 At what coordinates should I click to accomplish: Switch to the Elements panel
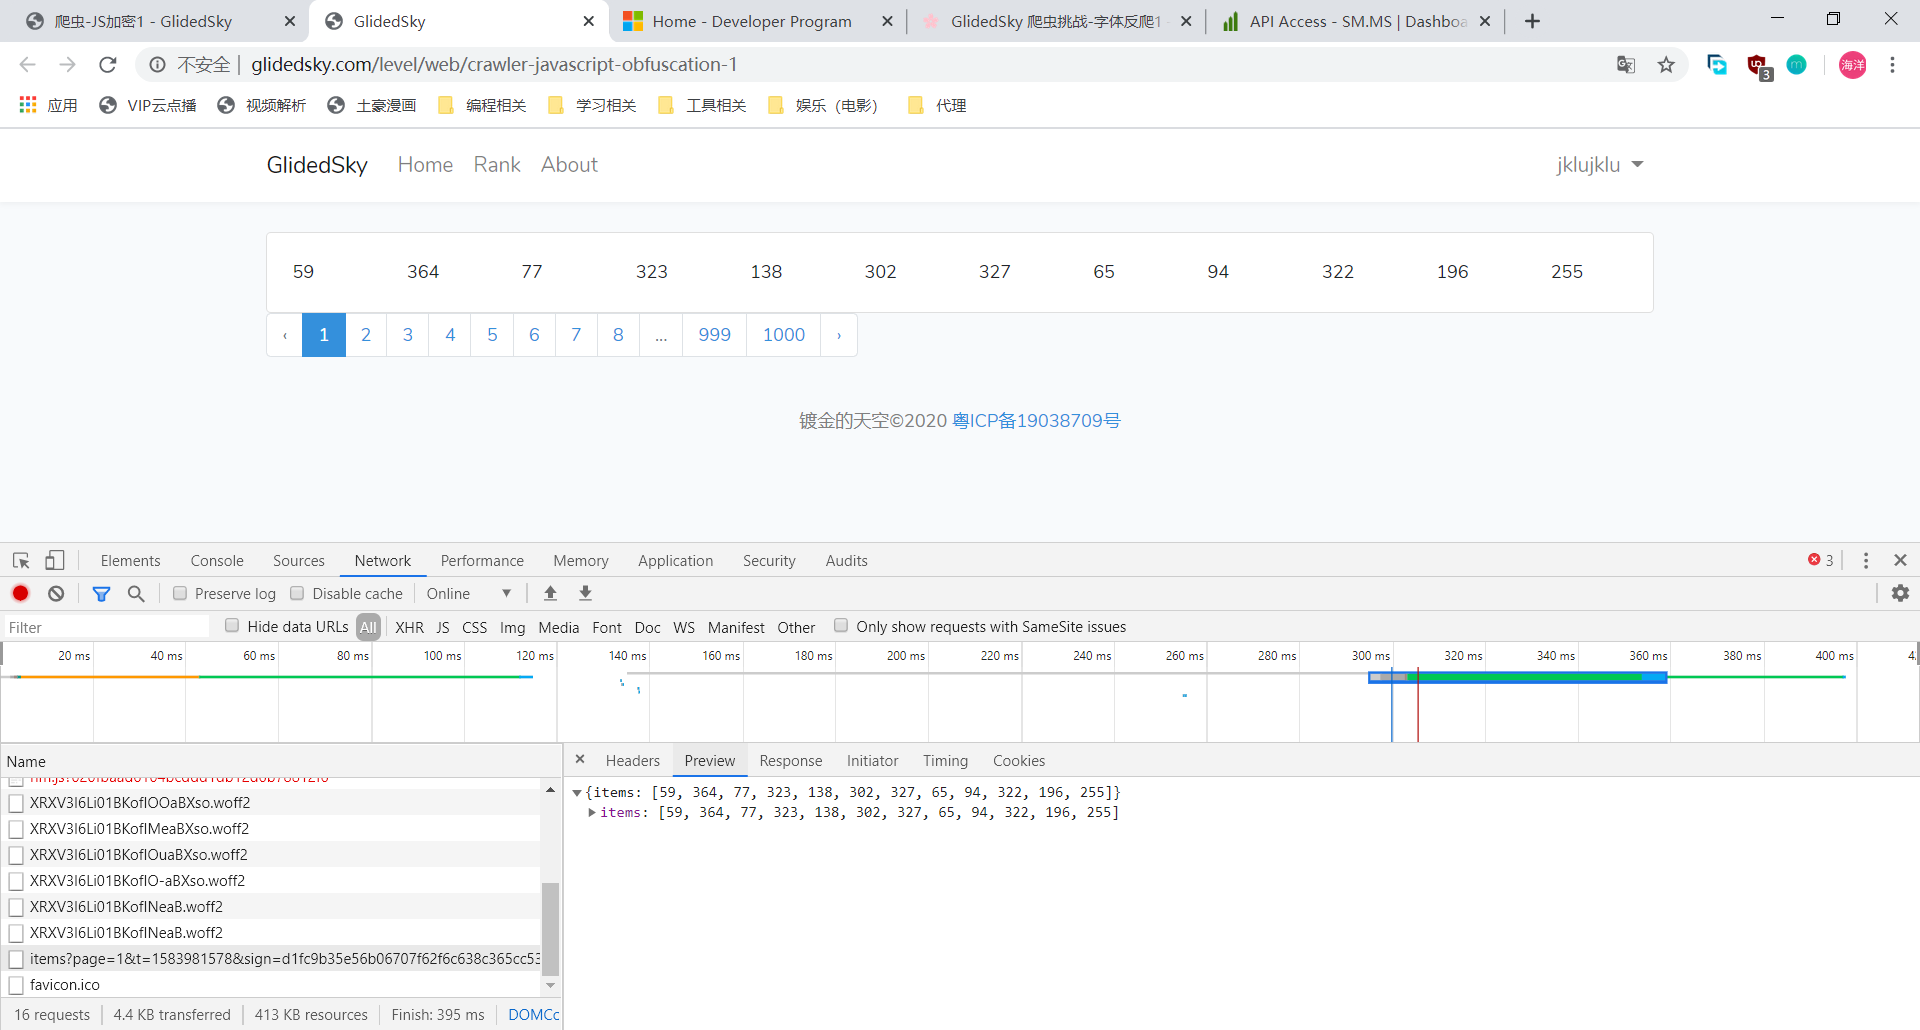130,561
